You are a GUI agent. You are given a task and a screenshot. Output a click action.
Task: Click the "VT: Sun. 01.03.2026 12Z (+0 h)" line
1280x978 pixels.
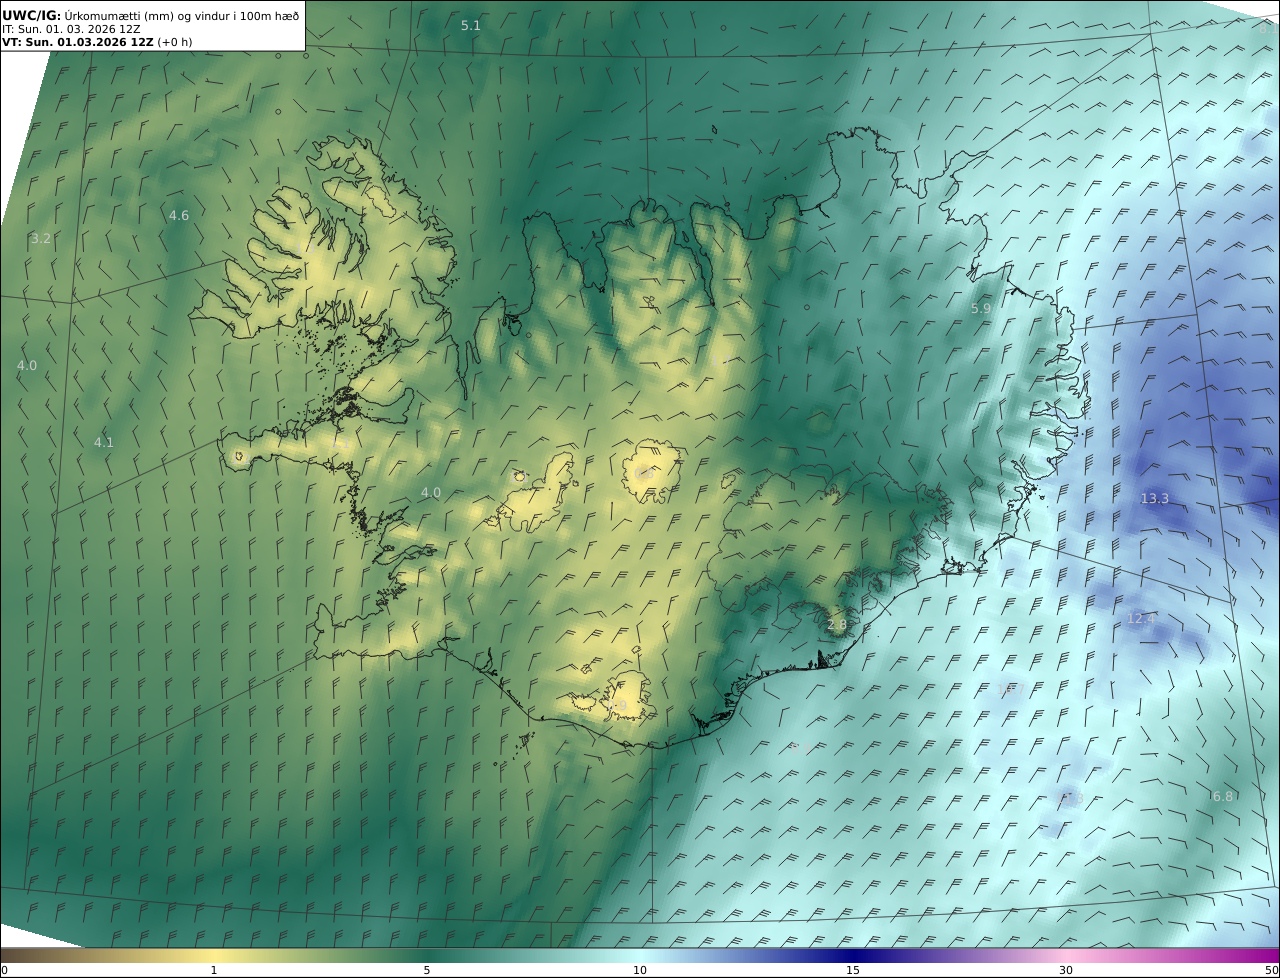click(x=97, y=42)
